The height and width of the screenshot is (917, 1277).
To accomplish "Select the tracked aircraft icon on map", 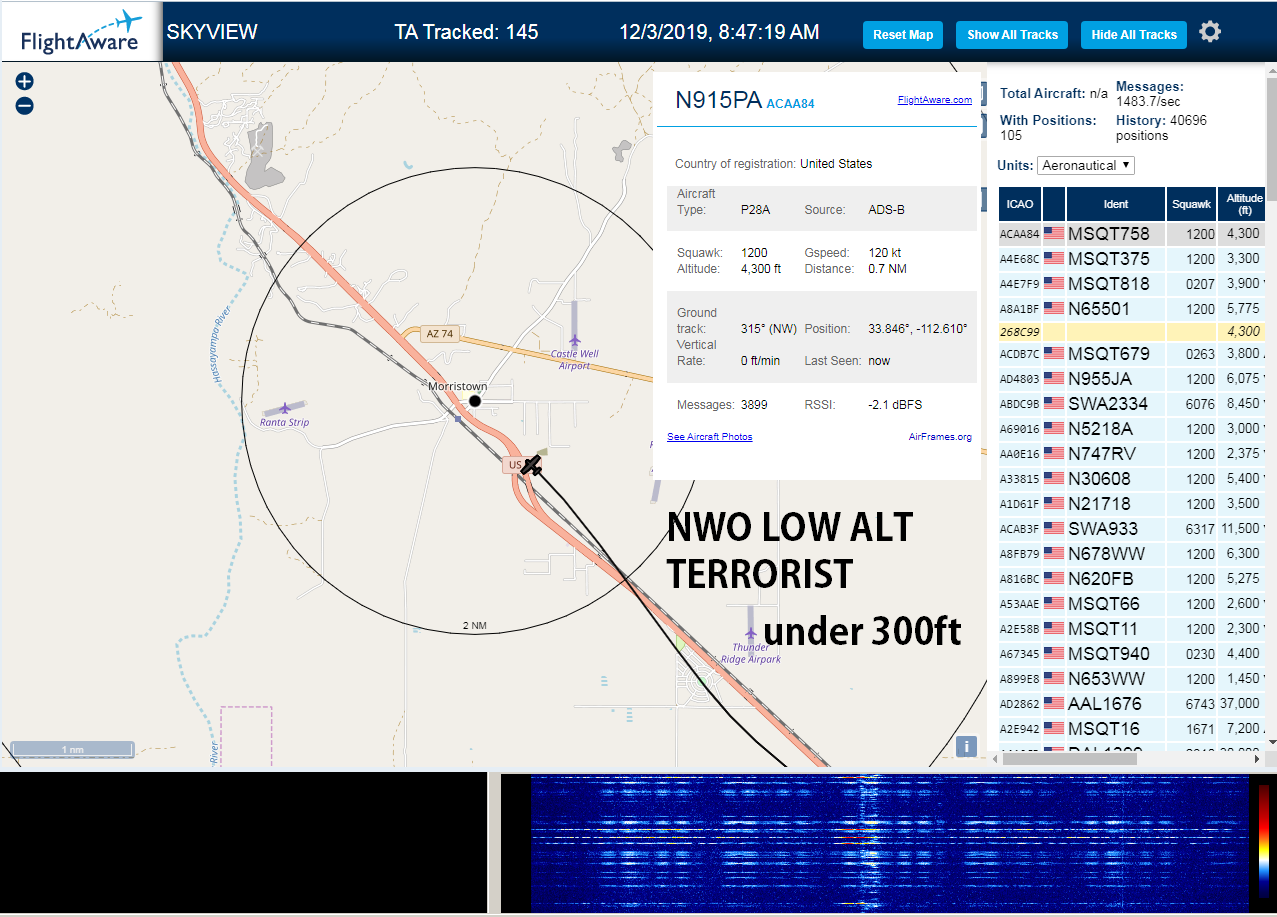I will pos(531,465).
